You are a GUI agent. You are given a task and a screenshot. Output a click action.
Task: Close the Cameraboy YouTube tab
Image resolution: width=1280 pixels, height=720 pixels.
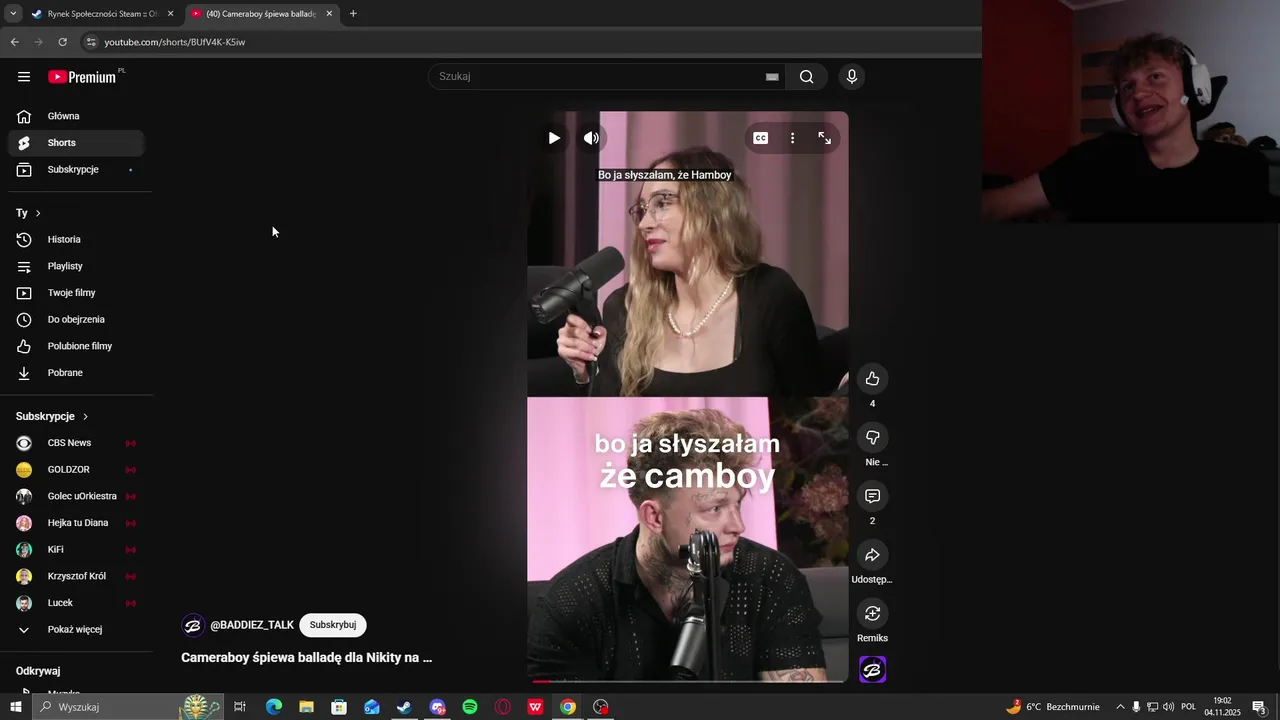point(329,14)
